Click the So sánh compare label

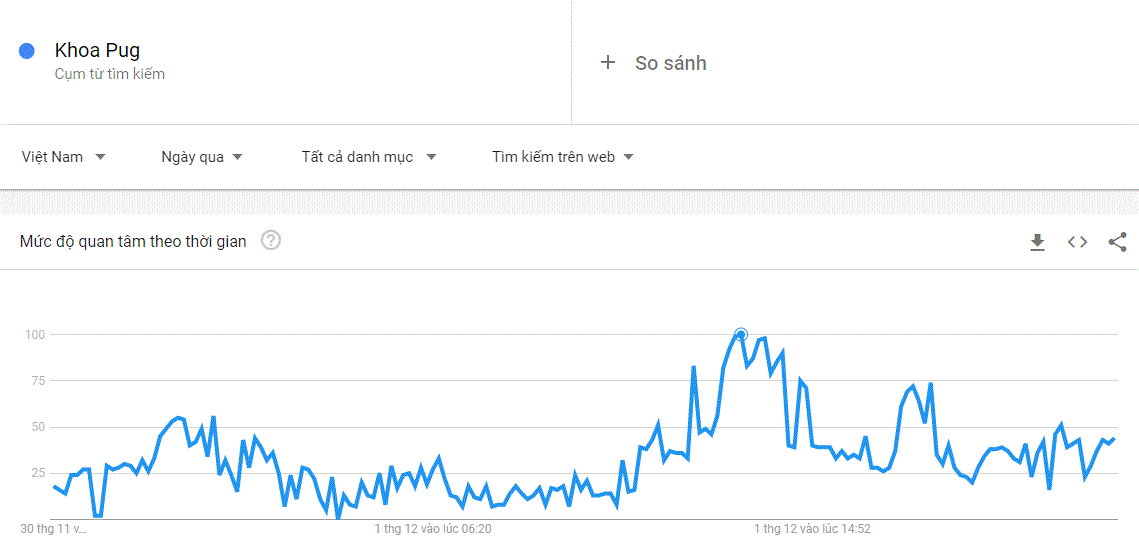[x=670, y=63]
